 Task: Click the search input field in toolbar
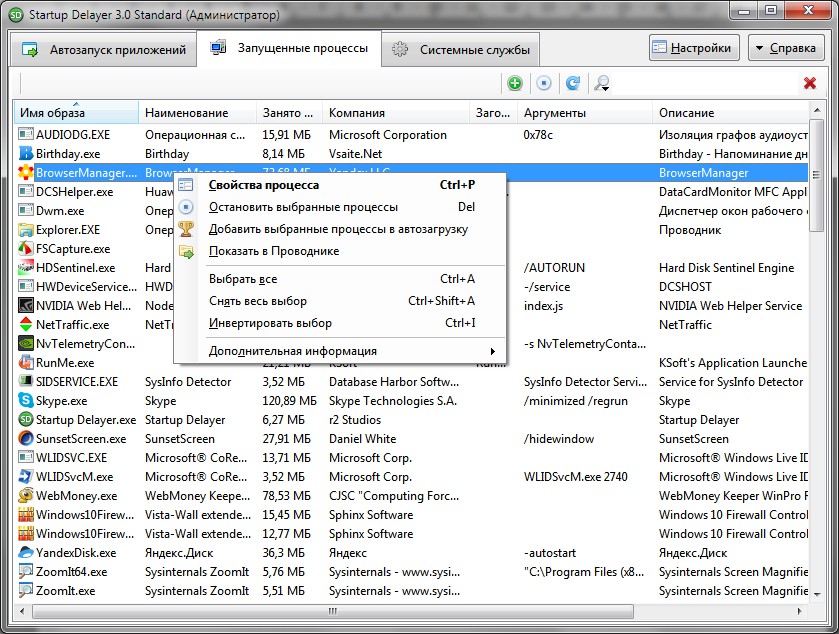click(x=705, y=83)
